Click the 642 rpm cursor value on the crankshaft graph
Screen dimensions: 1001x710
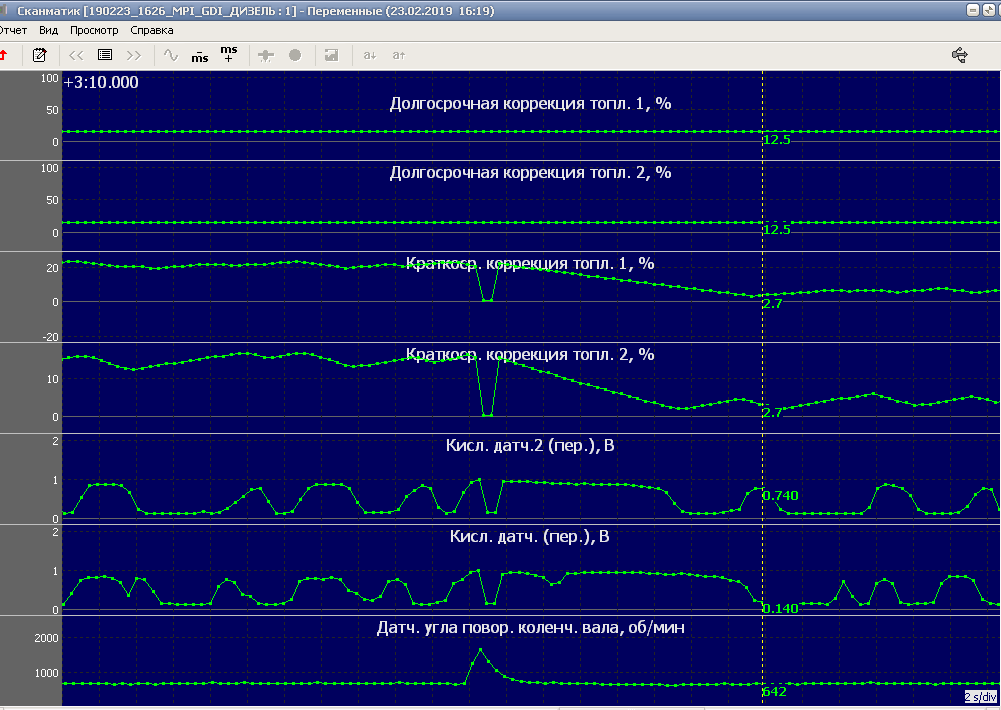tap(775, 692)
